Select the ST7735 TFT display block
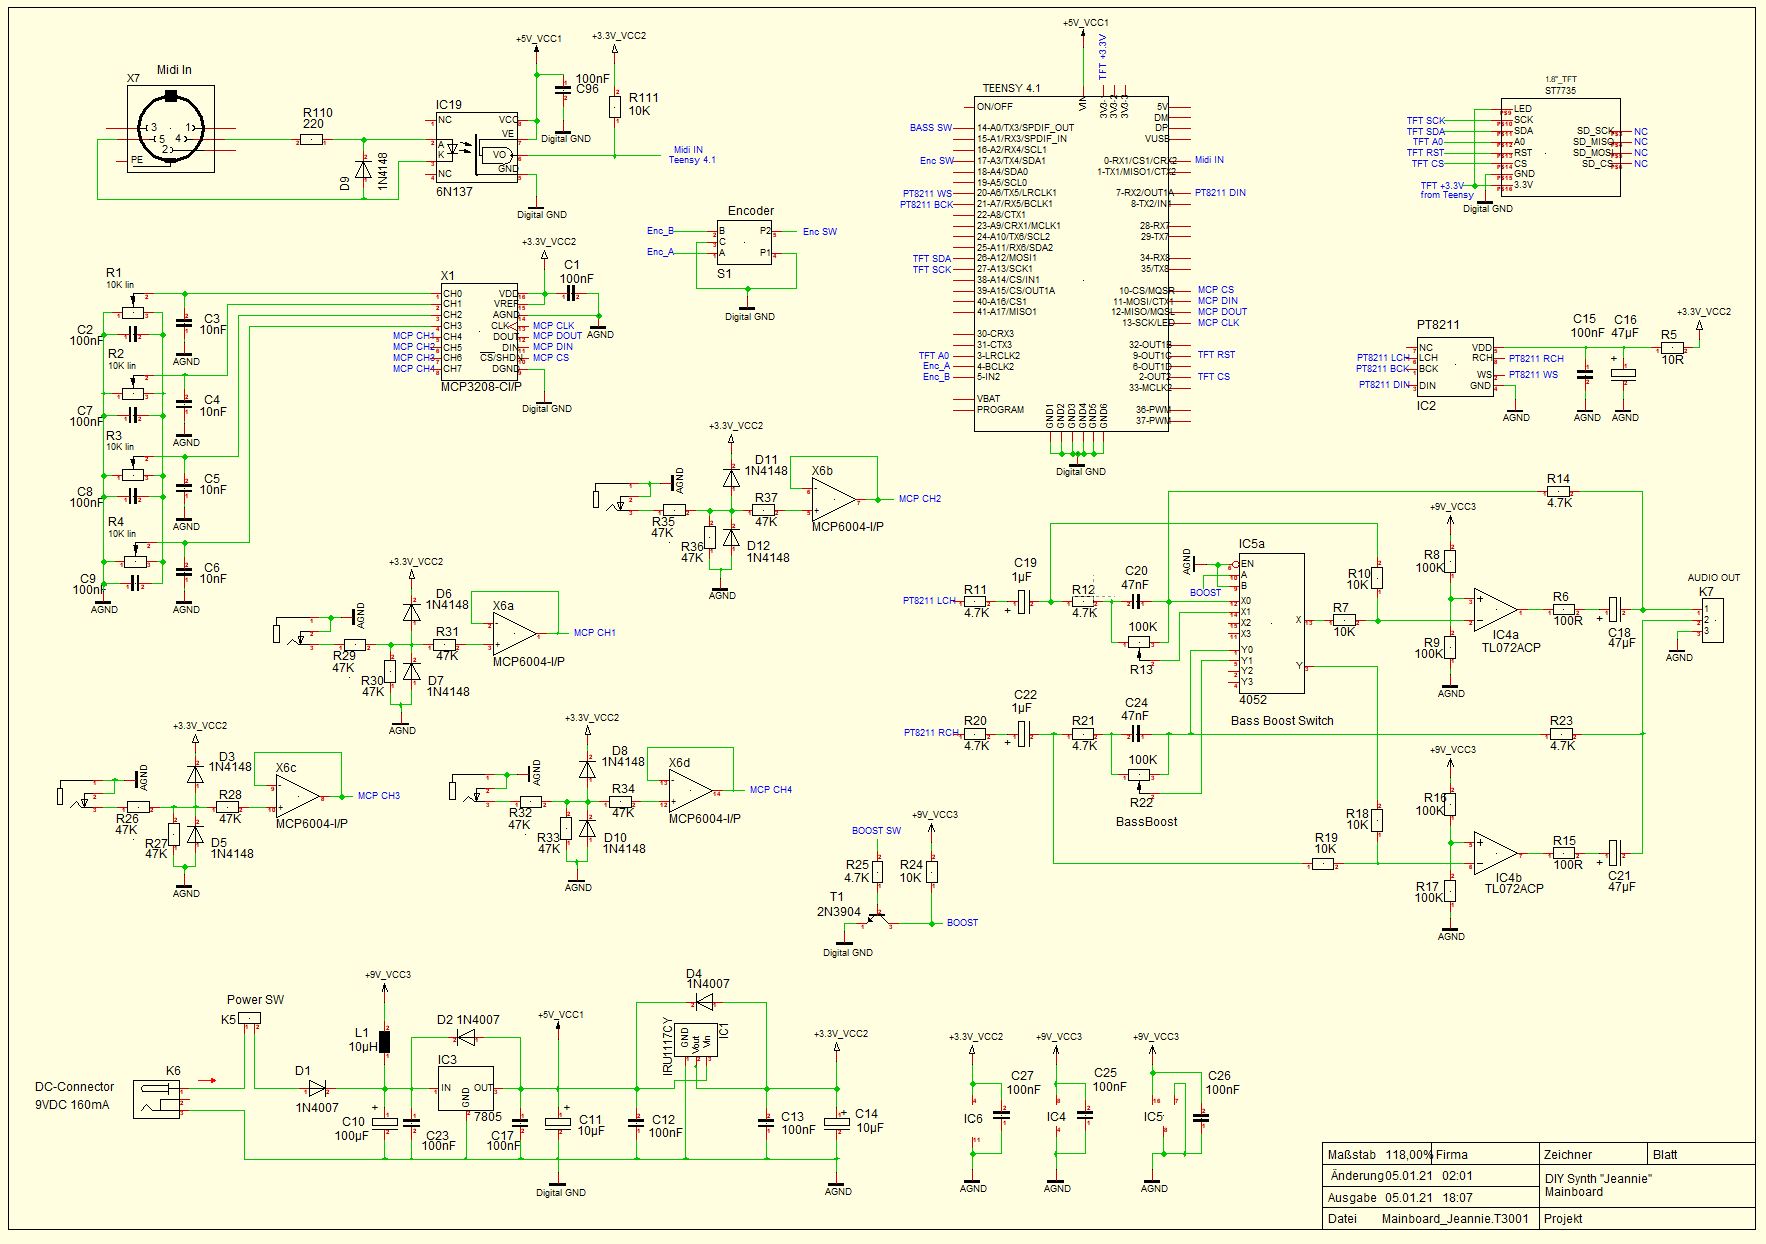 (x=1559, y=147)
